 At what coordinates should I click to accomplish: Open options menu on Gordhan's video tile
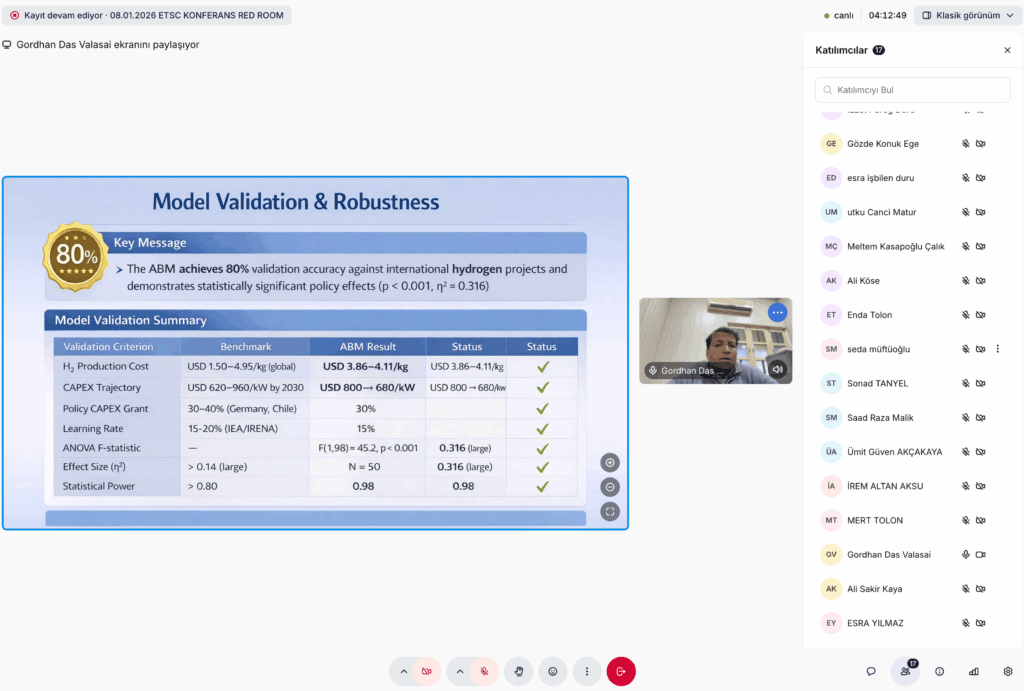point(777,312)
